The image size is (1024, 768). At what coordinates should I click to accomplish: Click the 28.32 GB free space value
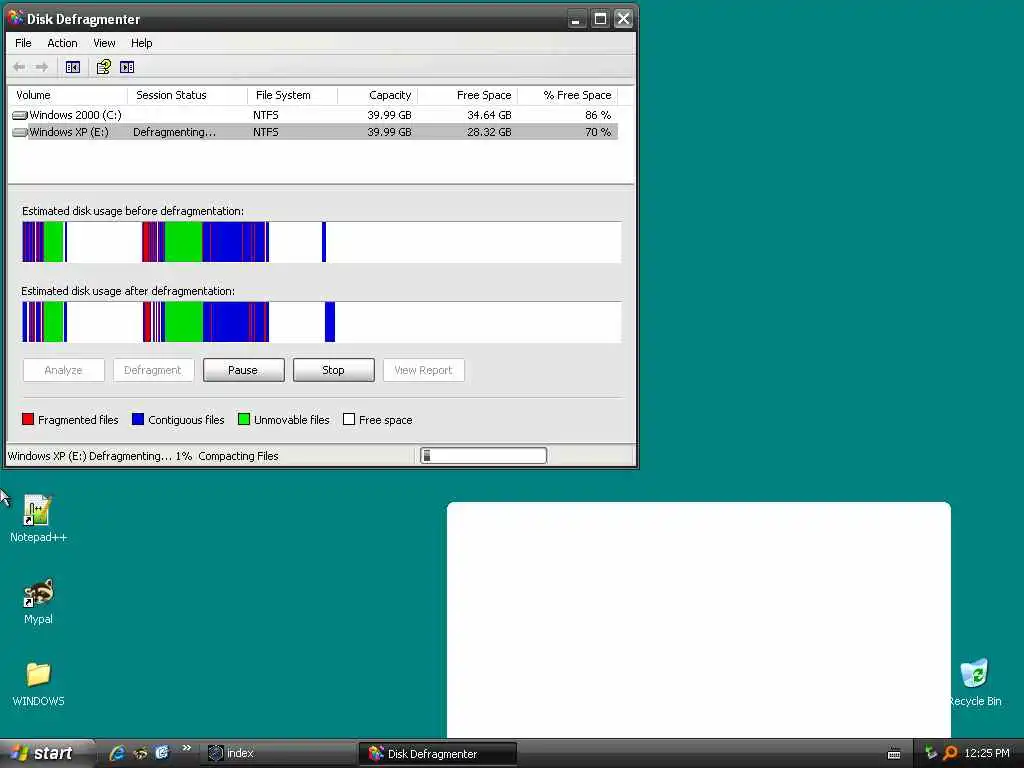(x=489, y=132)
